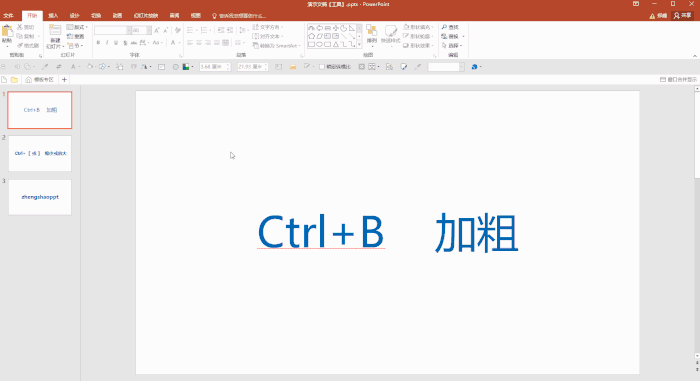Collapse the ribbon with the chevron
This screenshot has height=381, width=700.
click(x=695, y=56)
